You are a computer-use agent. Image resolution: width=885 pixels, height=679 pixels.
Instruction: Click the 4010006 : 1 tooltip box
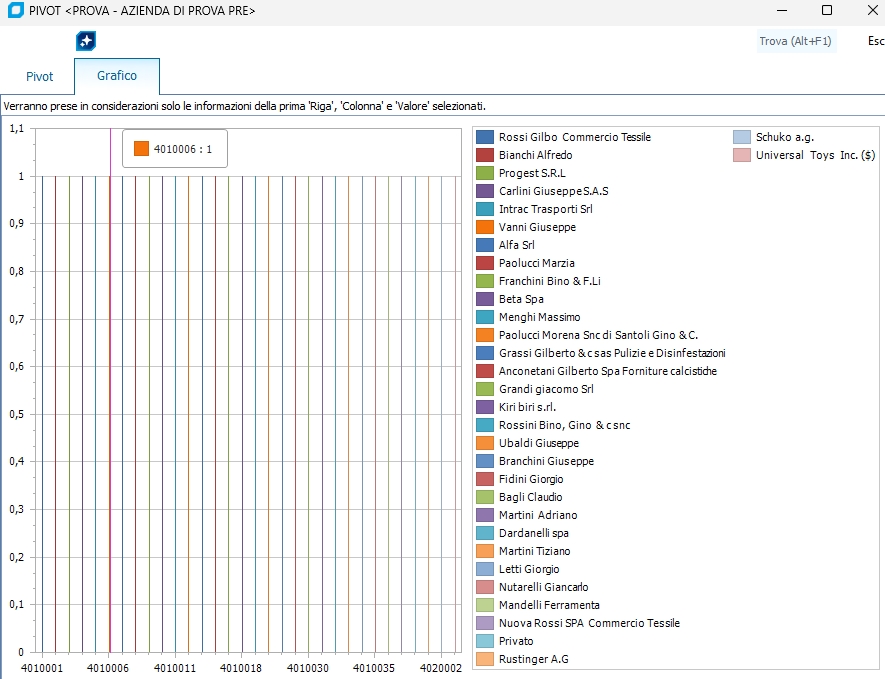(175, 149)
